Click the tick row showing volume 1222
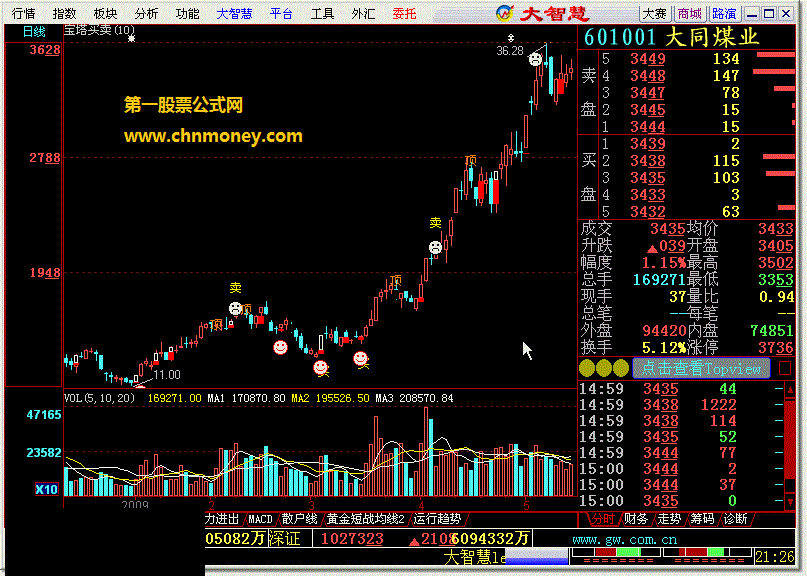Screen dimensions: 807x576 coord(680,405)
